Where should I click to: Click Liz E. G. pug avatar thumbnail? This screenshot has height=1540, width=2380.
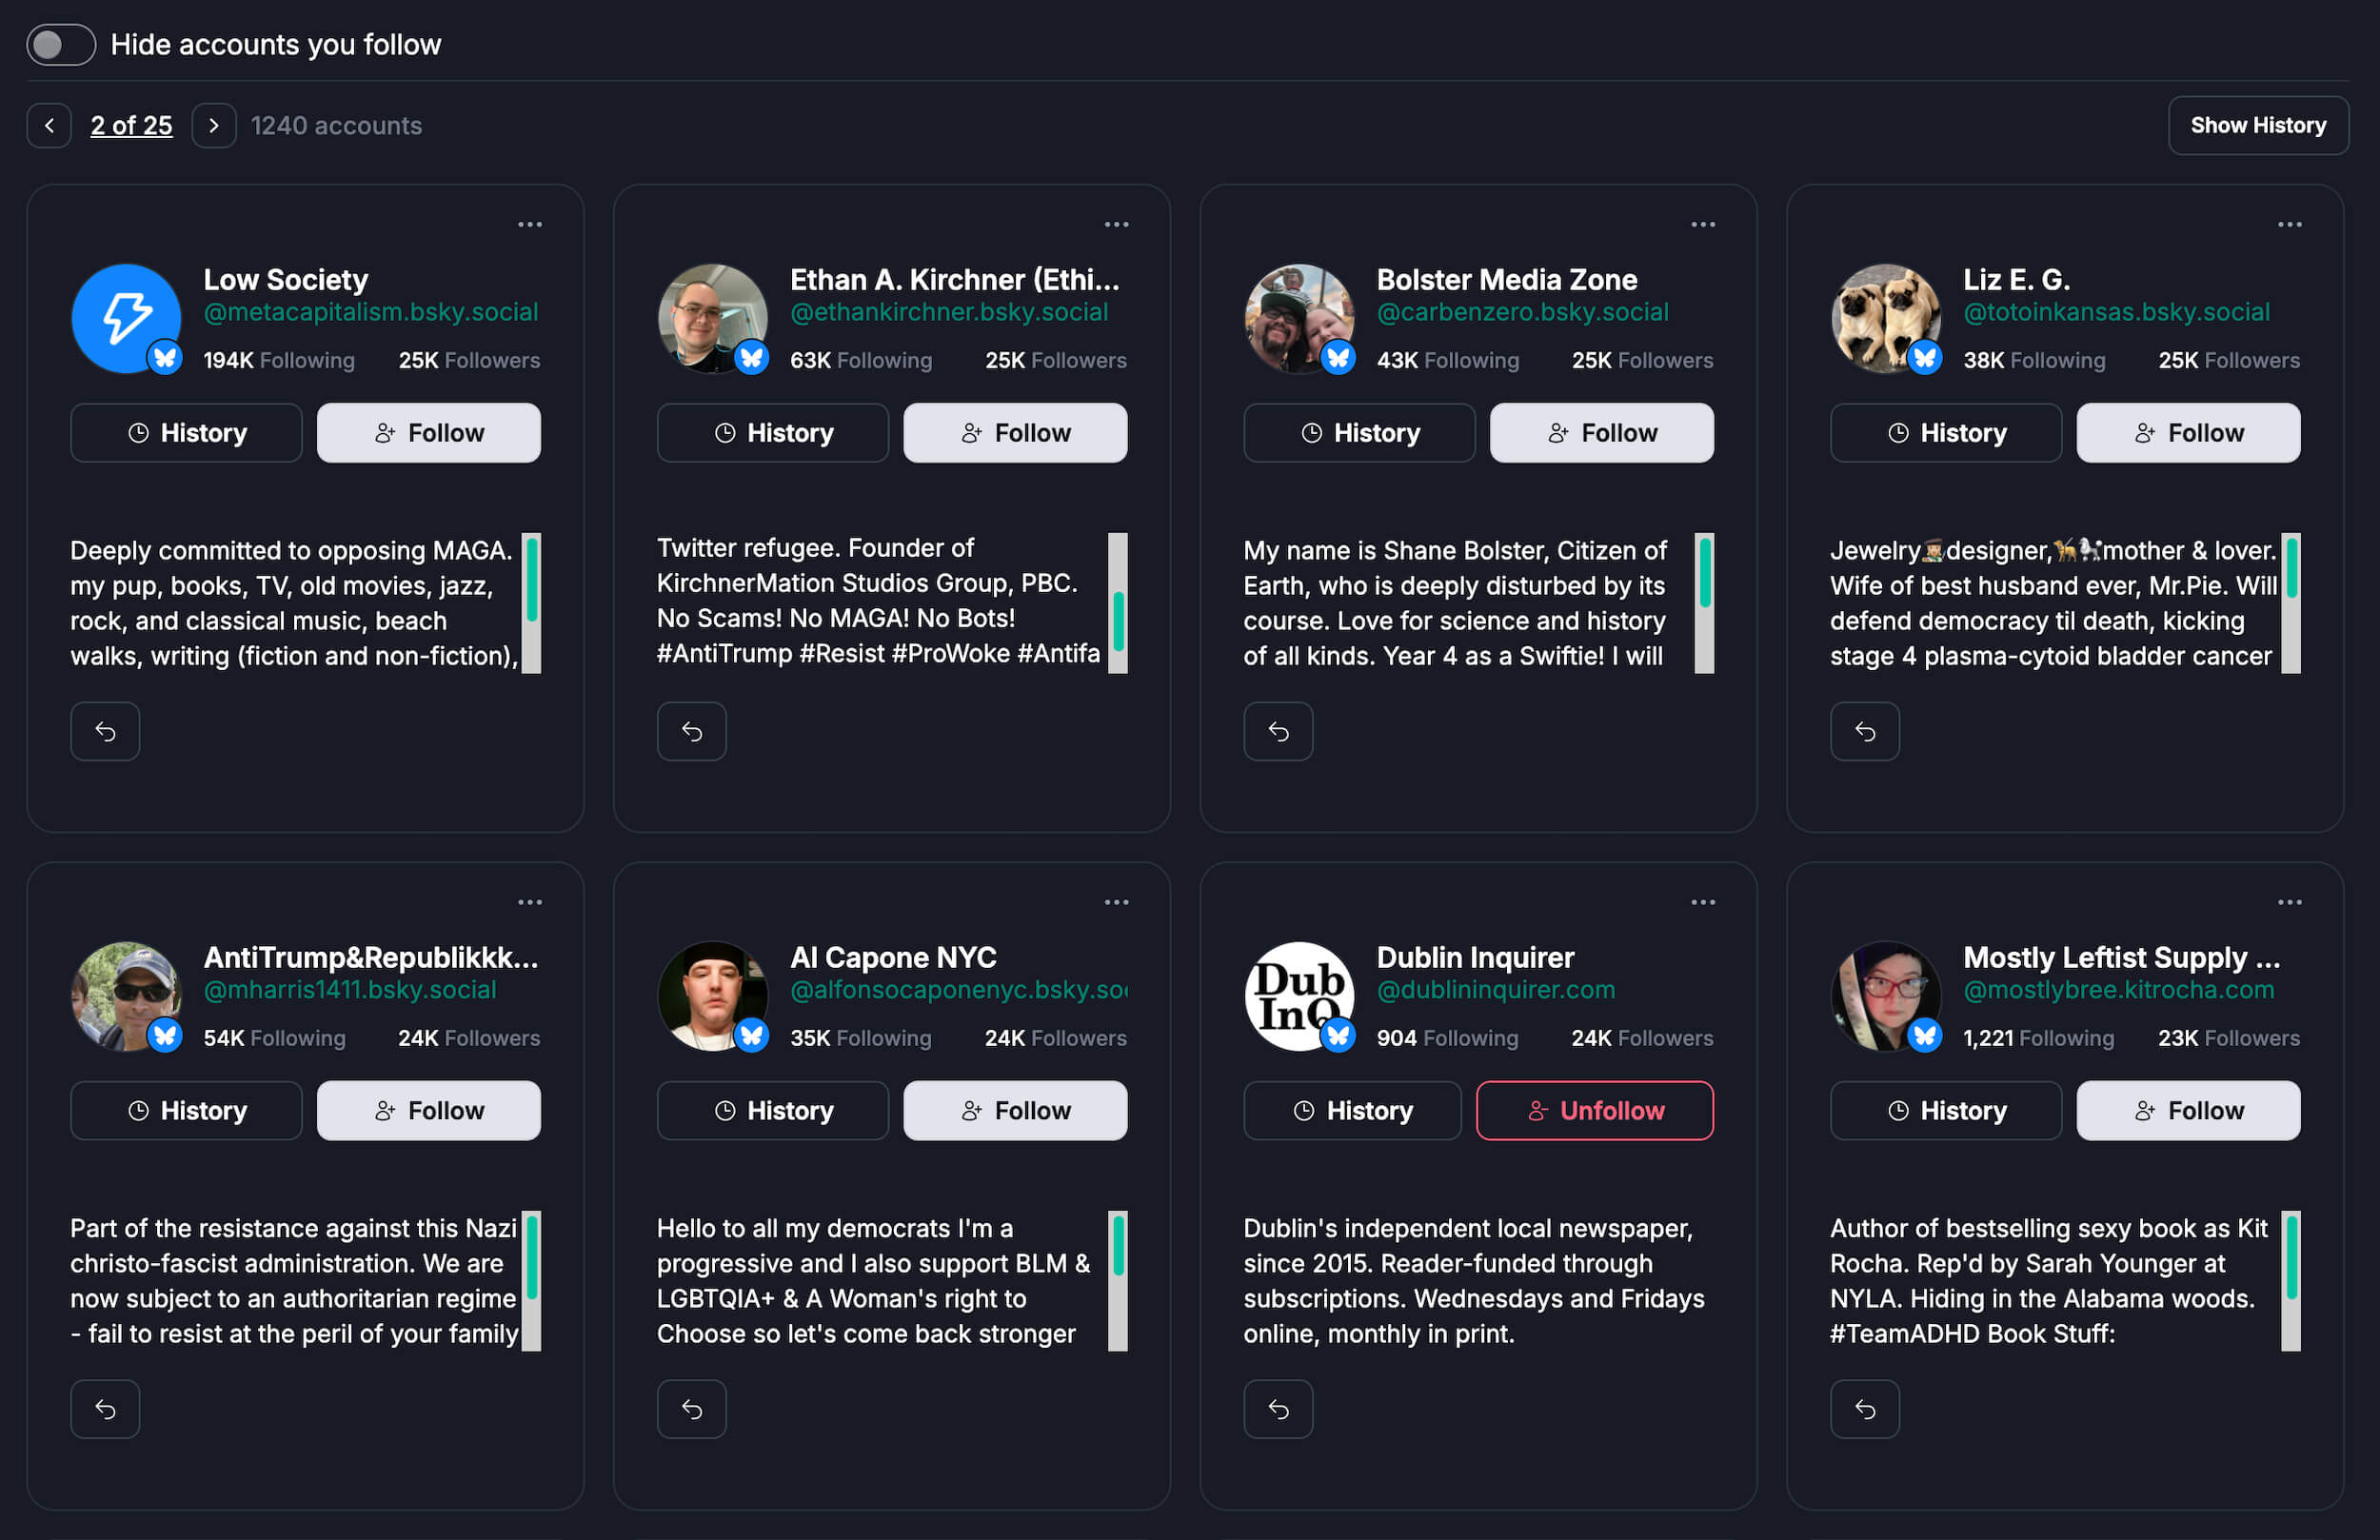(x=1885, y=318)
